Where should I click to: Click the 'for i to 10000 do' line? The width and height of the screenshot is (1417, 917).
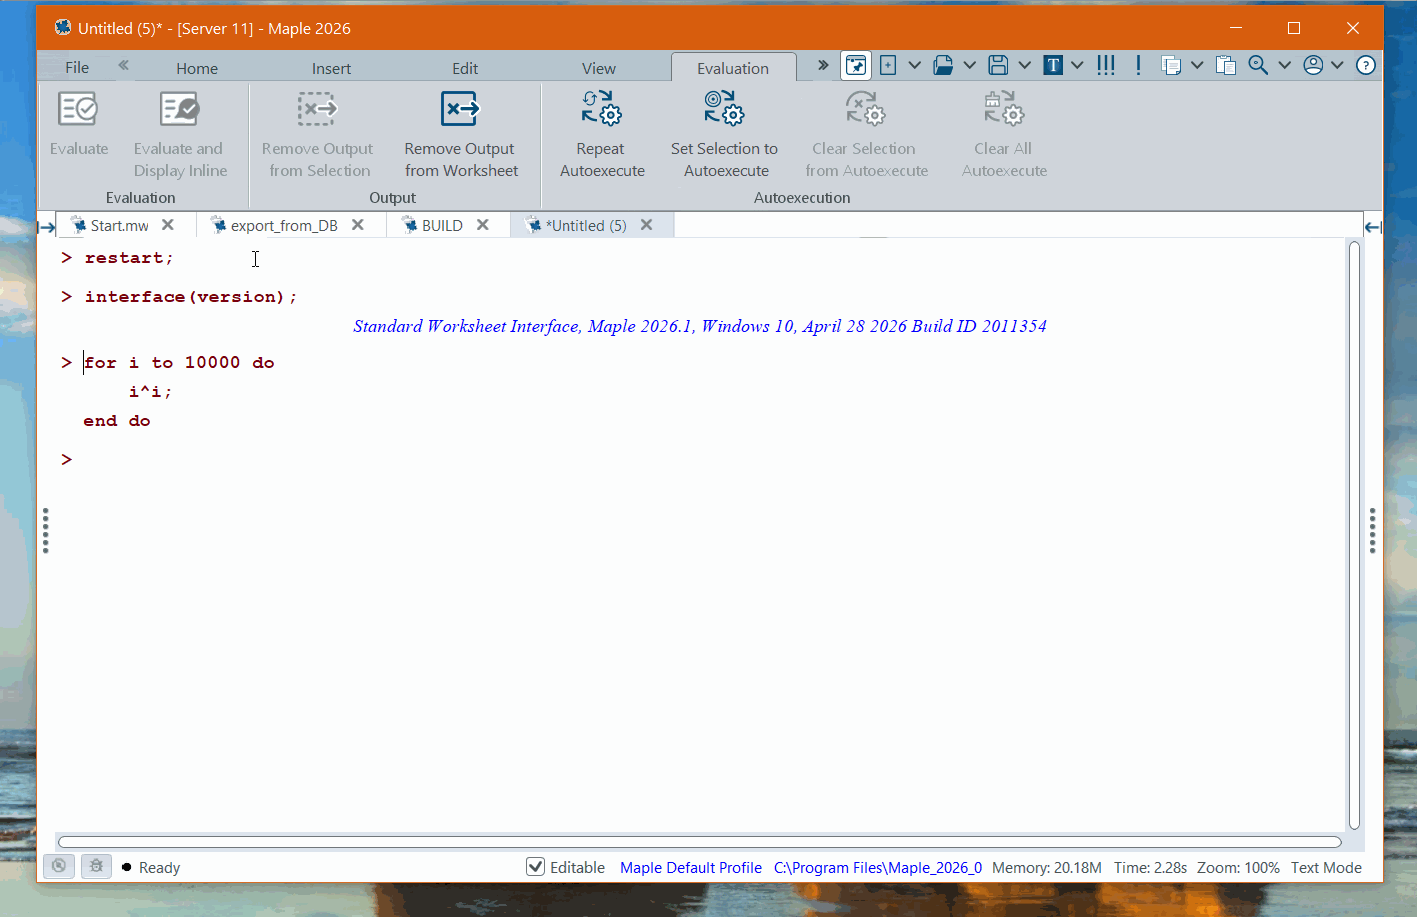point(179,363)
